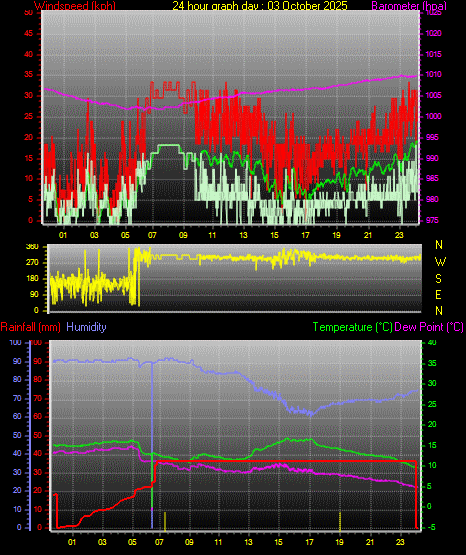Screen dimensions: 466x555
Task: Click "990" on the barometer axis
Action: (x=432, y=158)
